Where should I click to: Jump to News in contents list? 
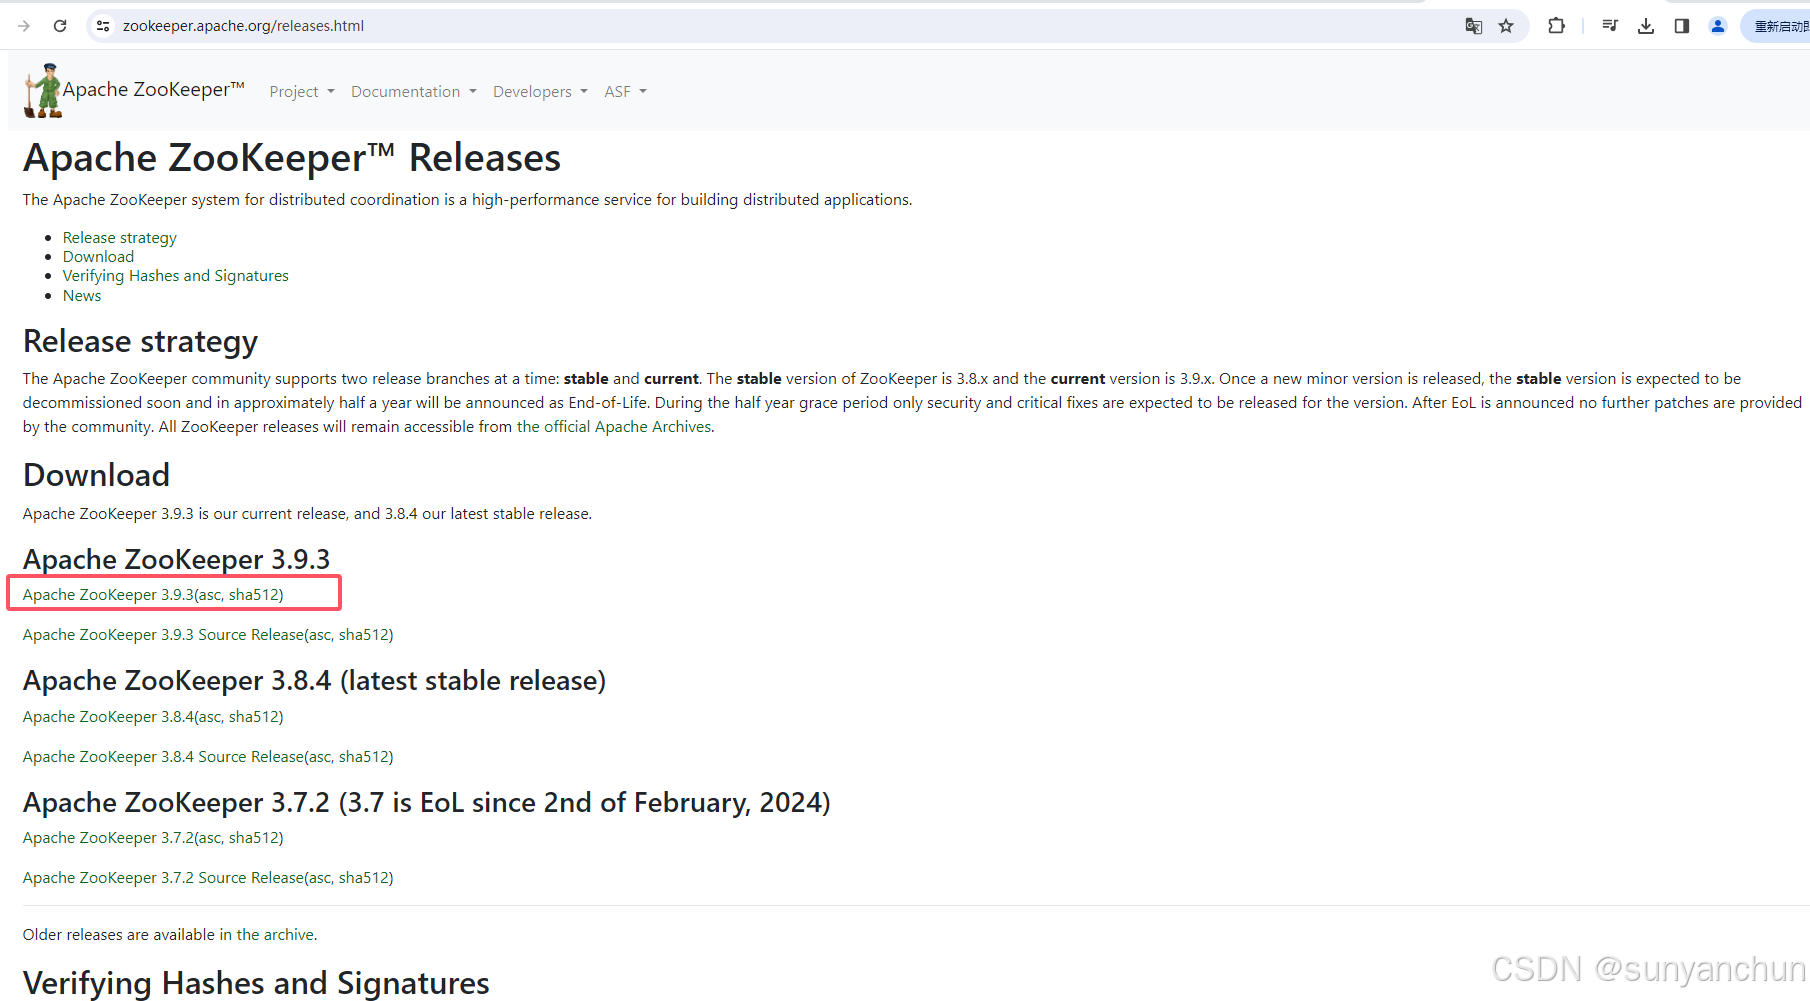pos(82,296)
